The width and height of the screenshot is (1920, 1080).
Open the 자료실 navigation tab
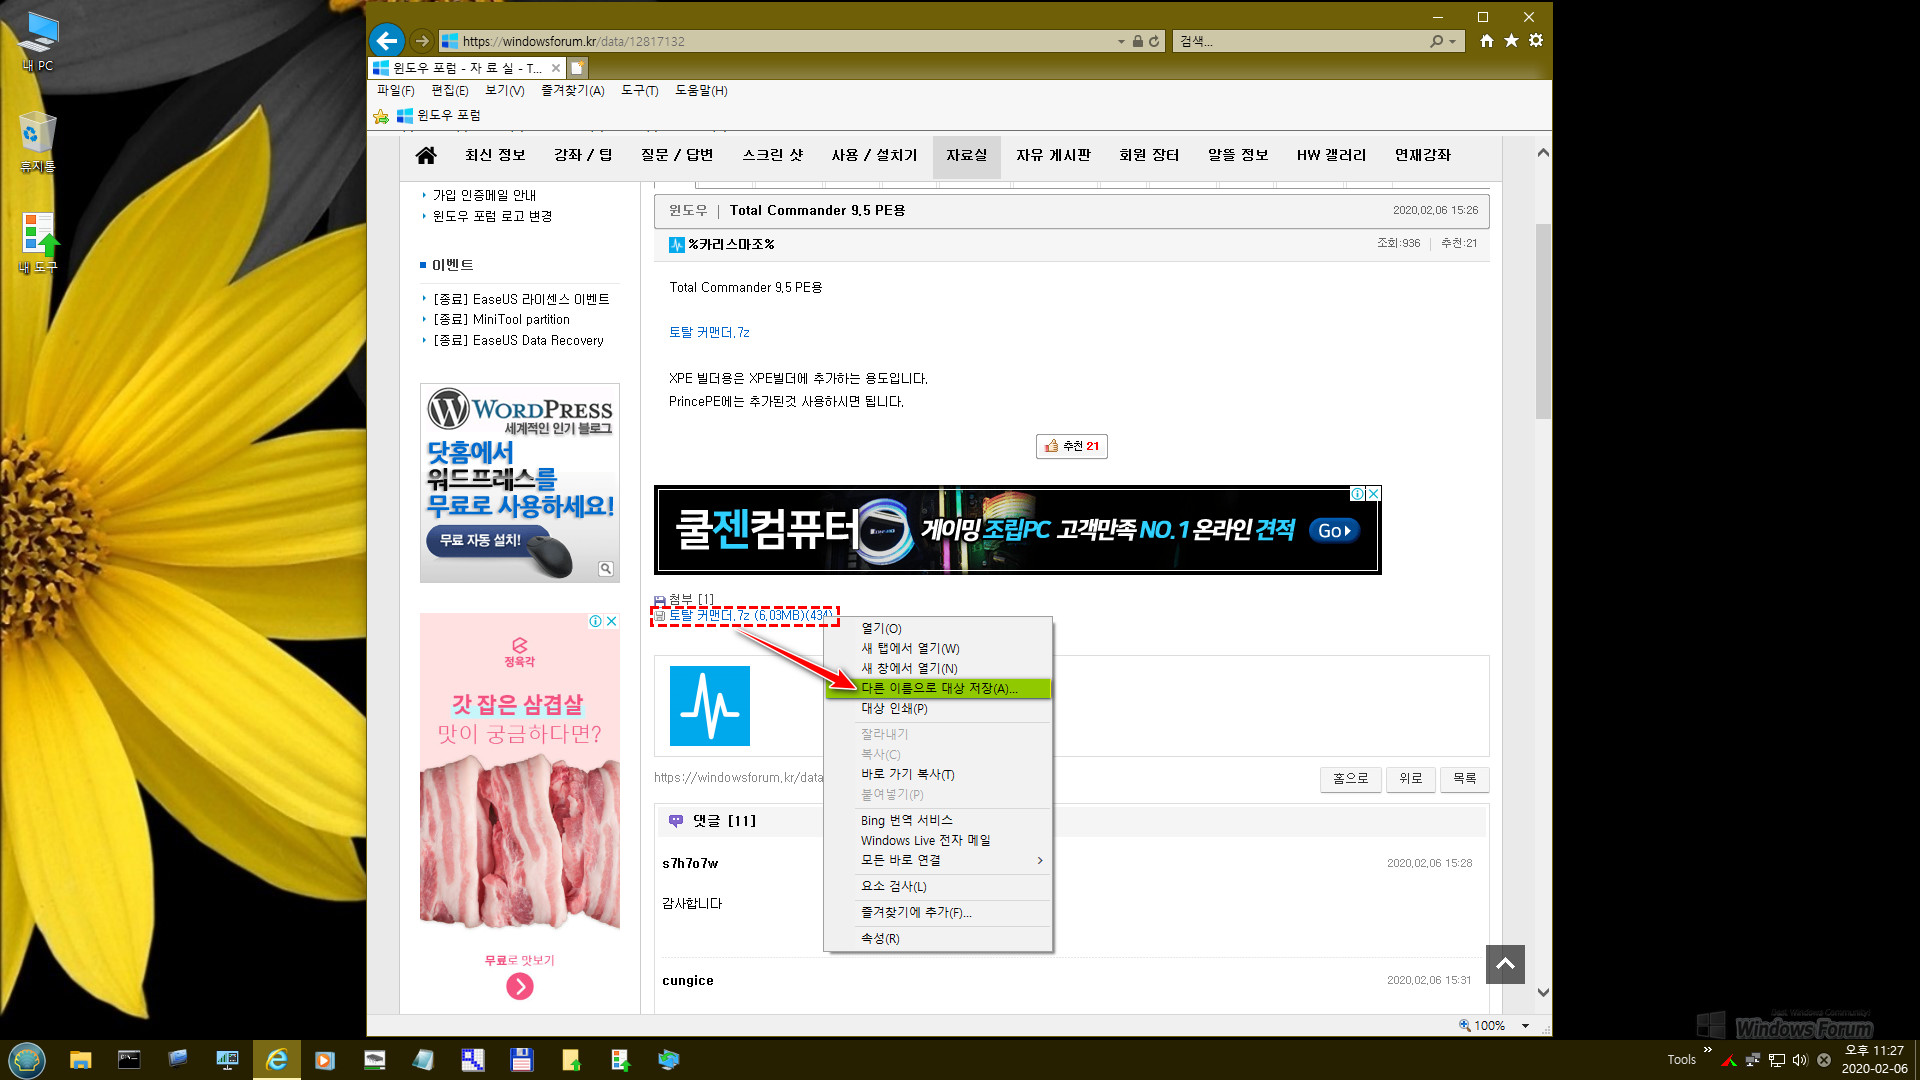(x=967, y=156)
